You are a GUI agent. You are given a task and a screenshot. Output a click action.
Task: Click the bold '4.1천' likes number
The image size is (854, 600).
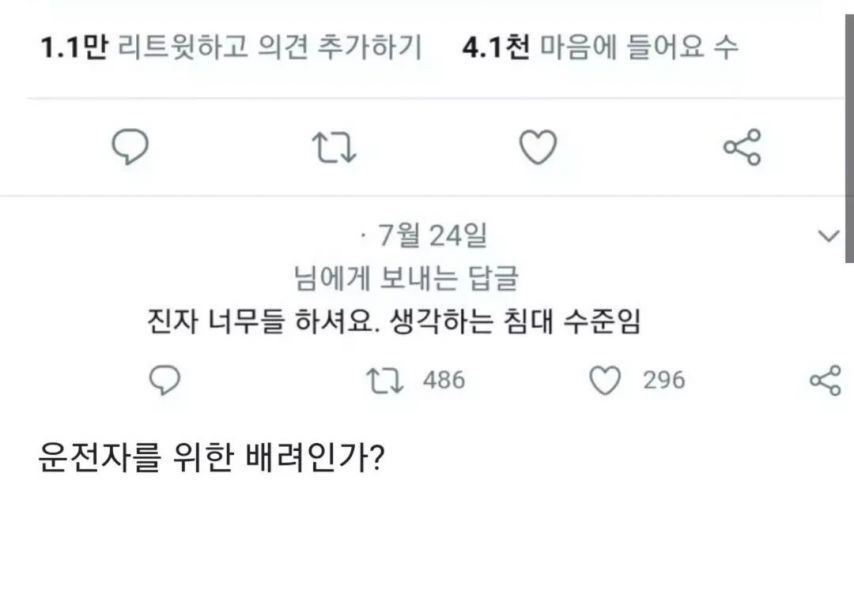(x=496, y=47)
